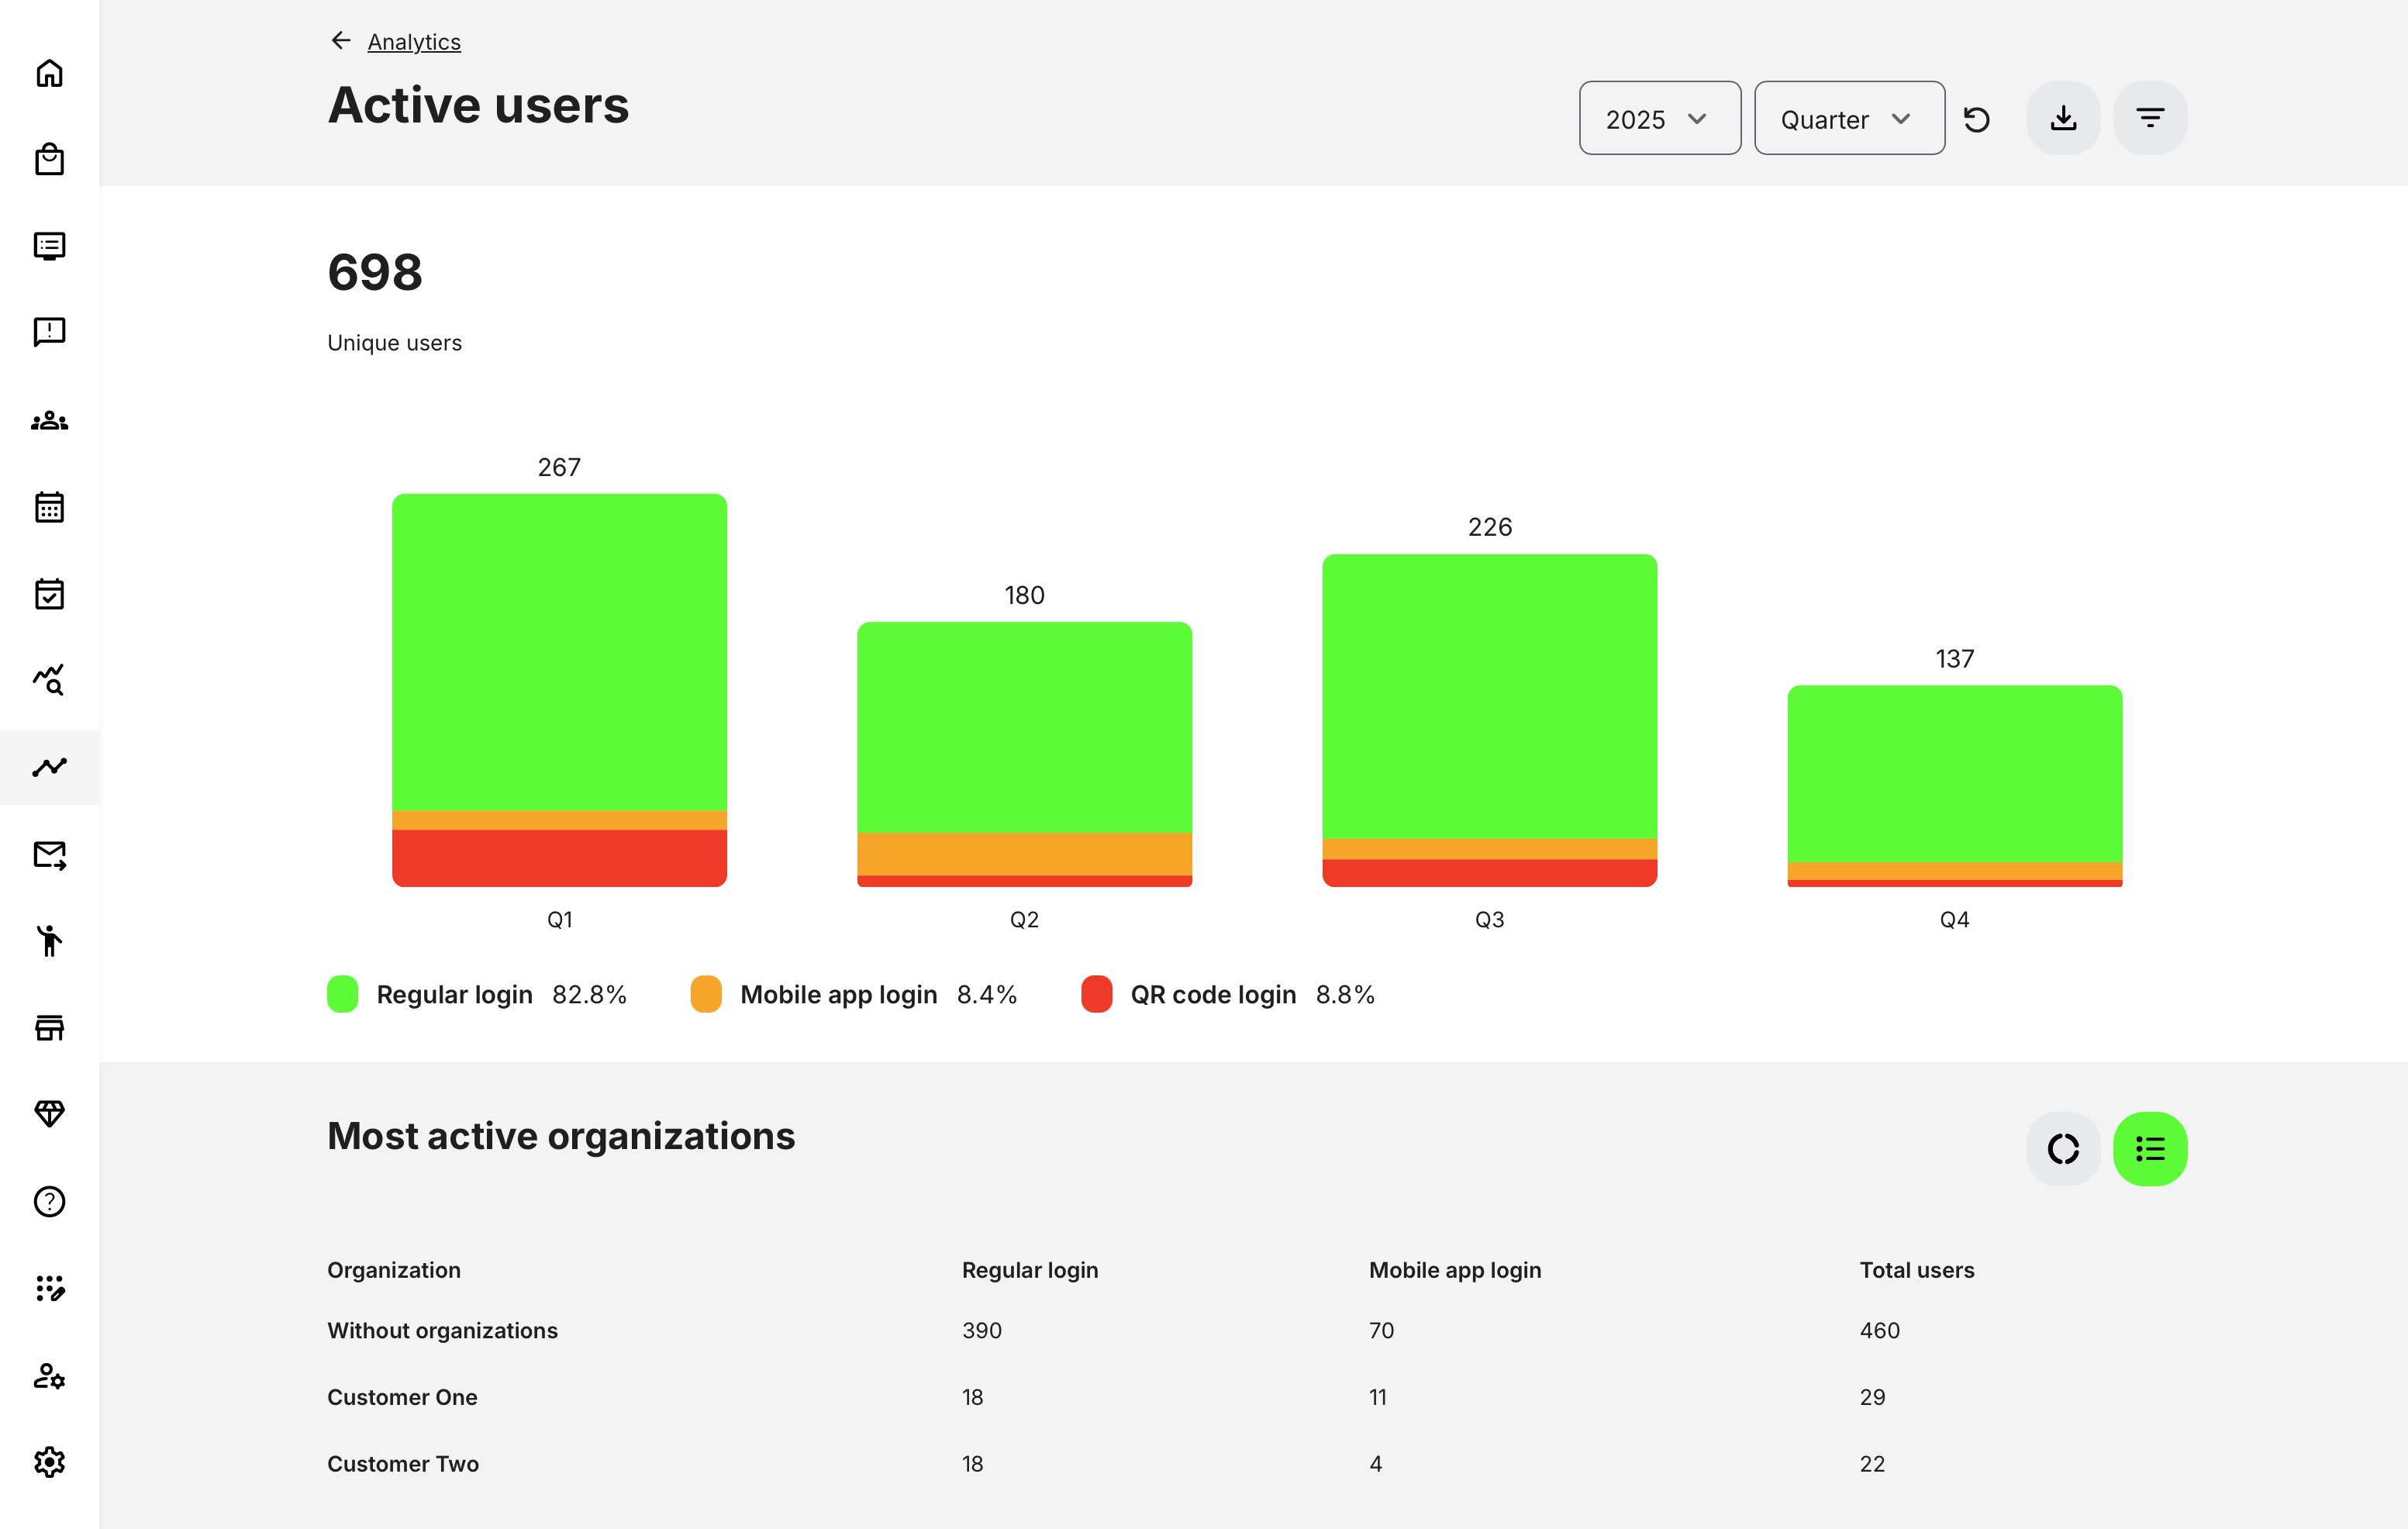Enable the list view for organizations
The width and height of the screenshot is (2408, 1529).
[2149, 1148]
